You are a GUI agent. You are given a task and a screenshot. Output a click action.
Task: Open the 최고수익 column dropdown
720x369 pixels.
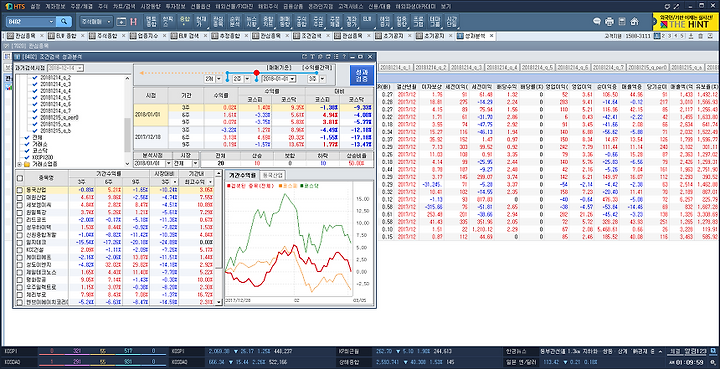[211, 182]
